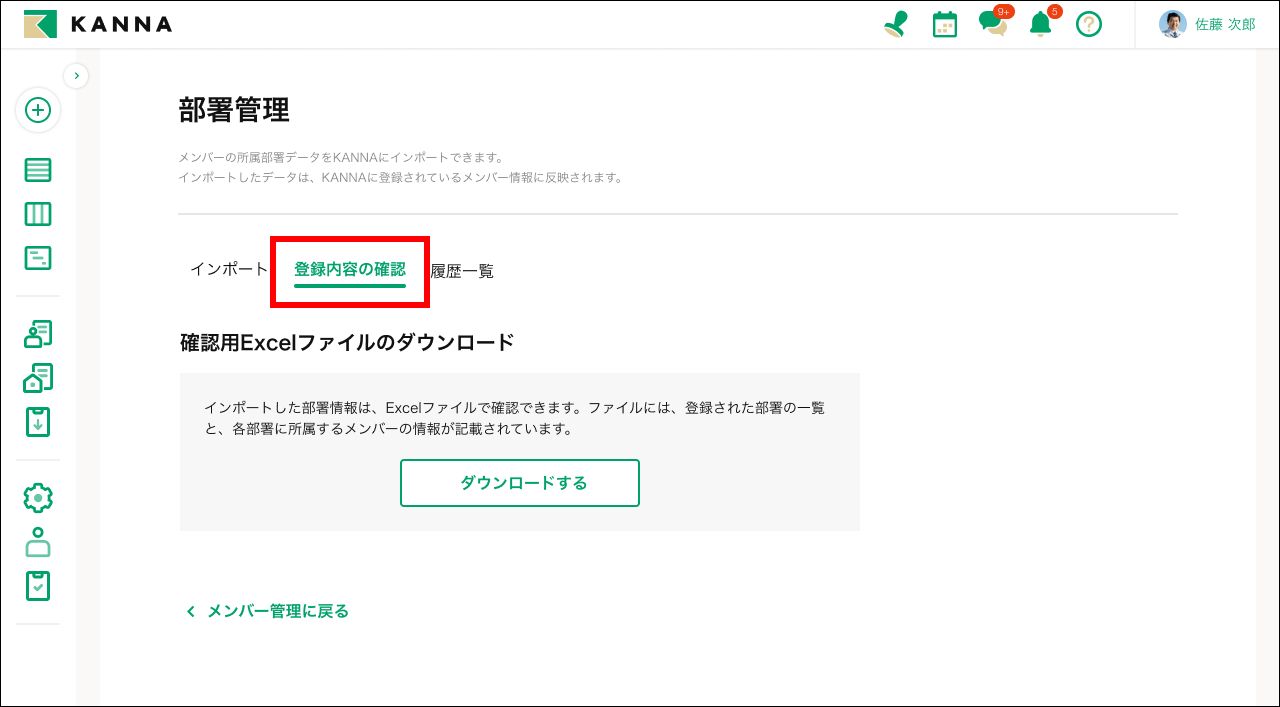Open the notifications bell showing 5 alerts

coord(1040,24)
